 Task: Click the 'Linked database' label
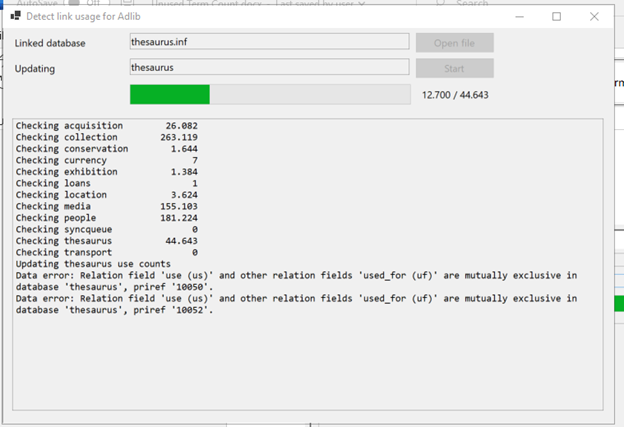[x=50, y=43]
